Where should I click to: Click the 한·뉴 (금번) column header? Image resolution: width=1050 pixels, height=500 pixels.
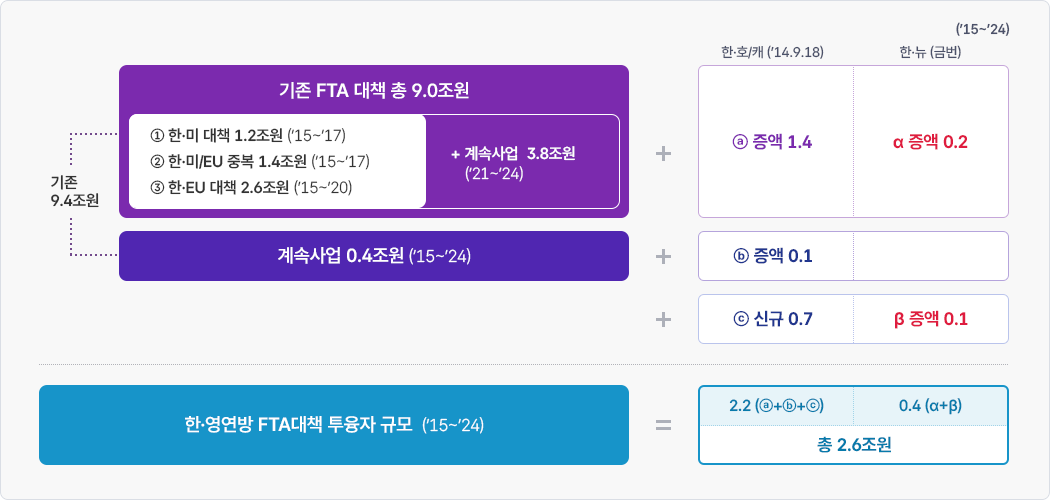coord(930,52)
